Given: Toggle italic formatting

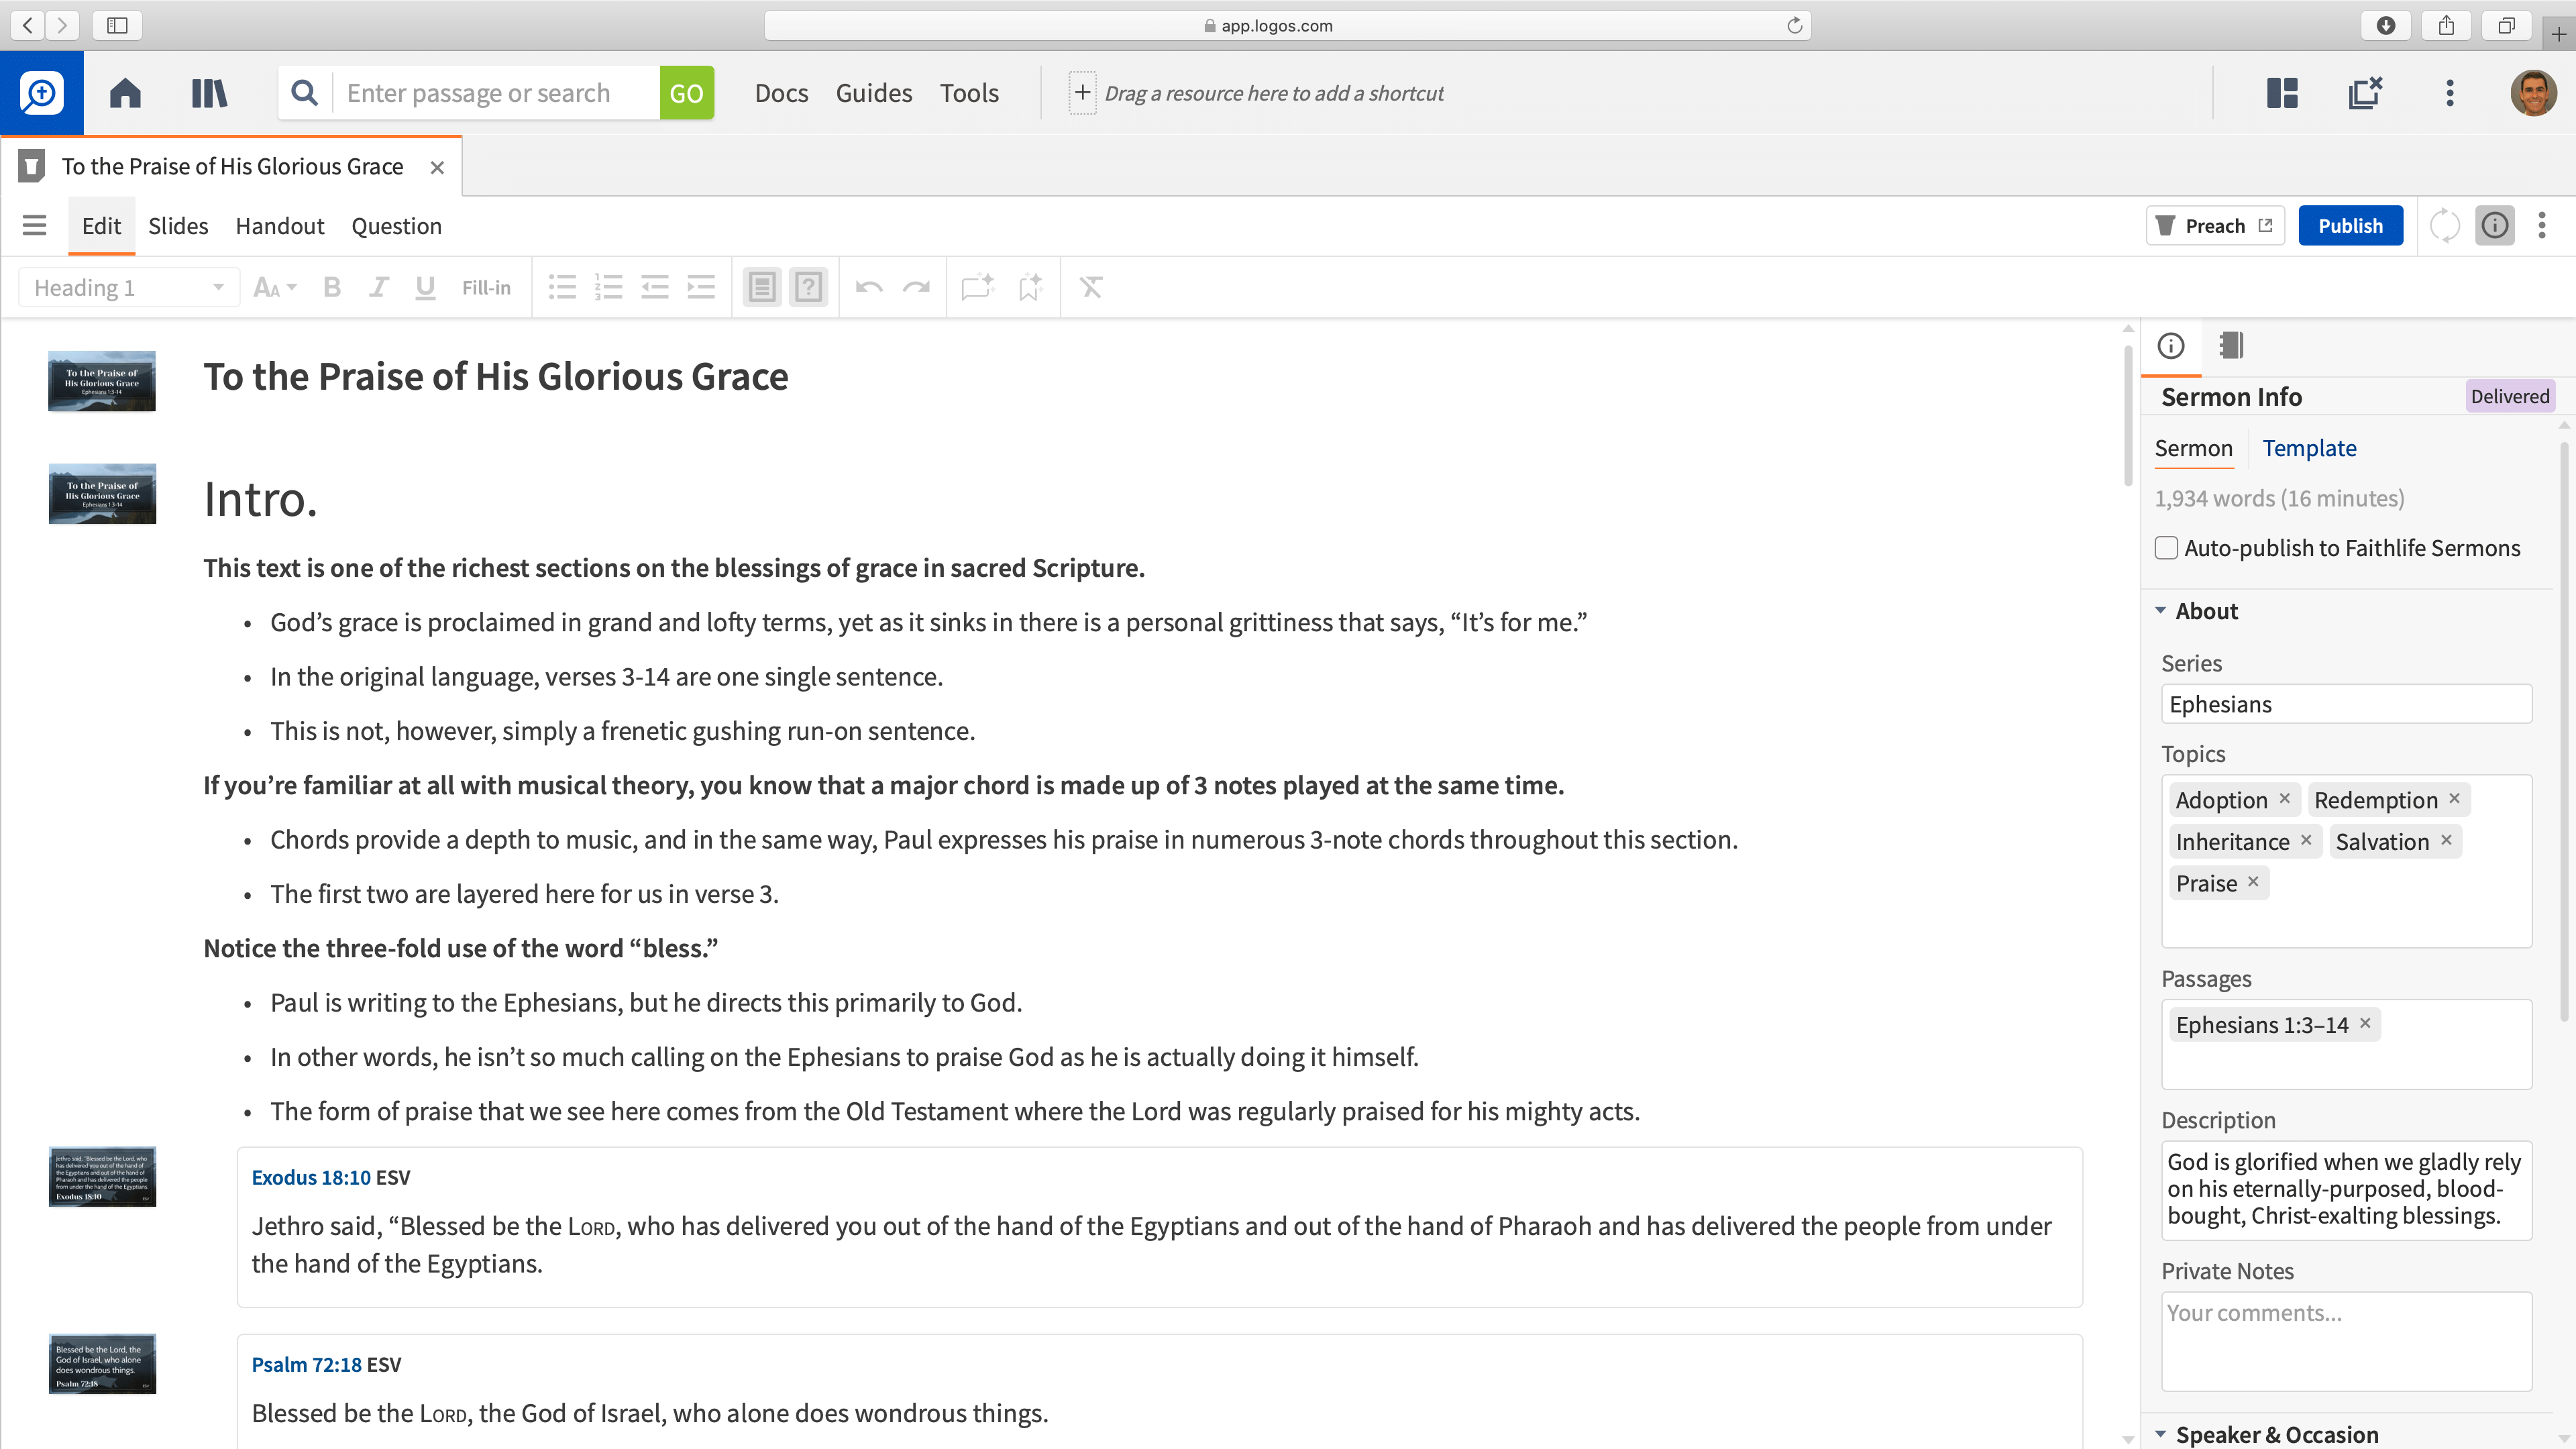Looking at the screenshot, I should tap(378, 288).
